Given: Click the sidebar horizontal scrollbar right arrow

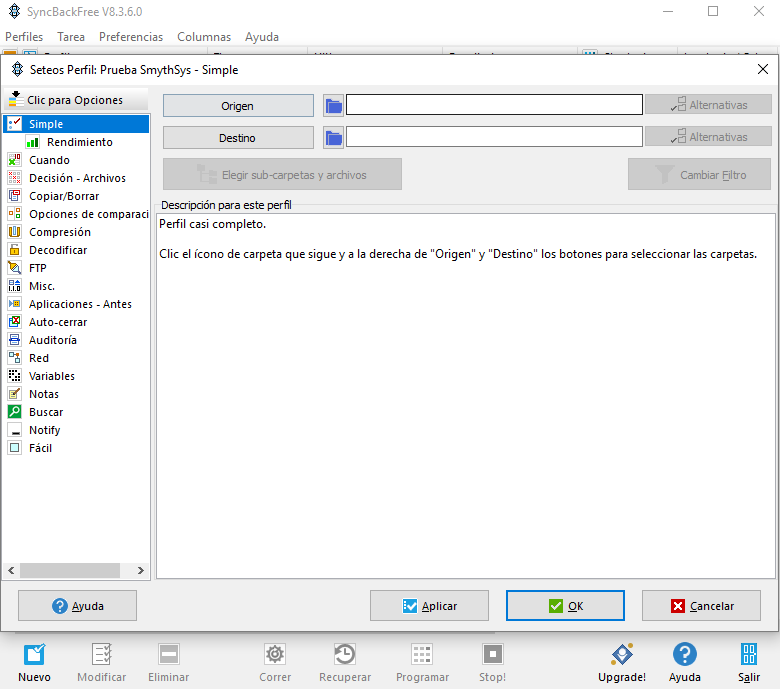Looking at the screenshot, I should 140,570.
